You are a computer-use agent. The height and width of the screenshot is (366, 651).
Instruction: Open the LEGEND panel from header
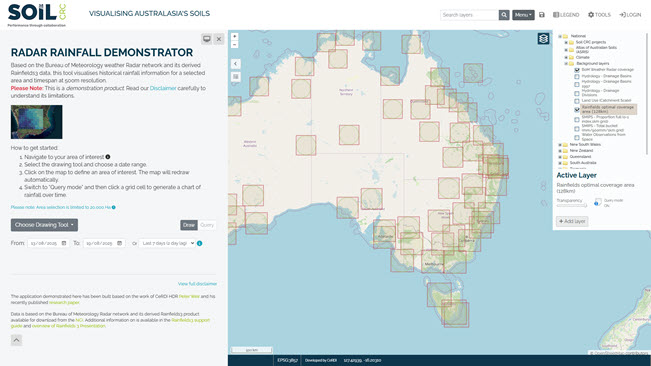[566, 15]
